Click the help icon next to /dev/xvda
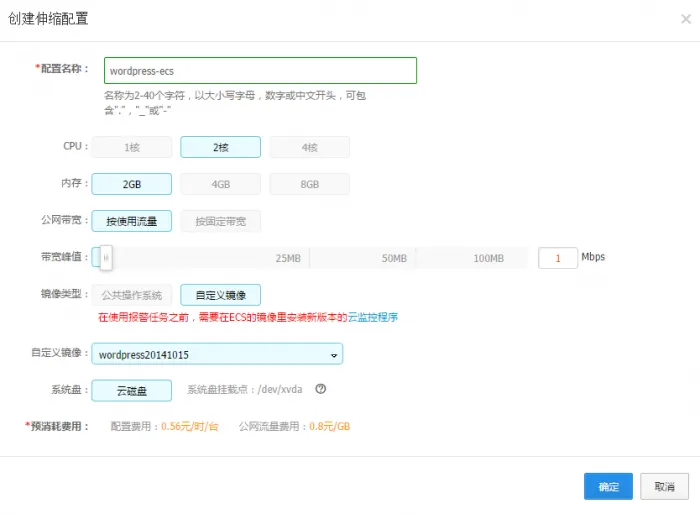Viewport: 700px width, 514px height. 321,389
